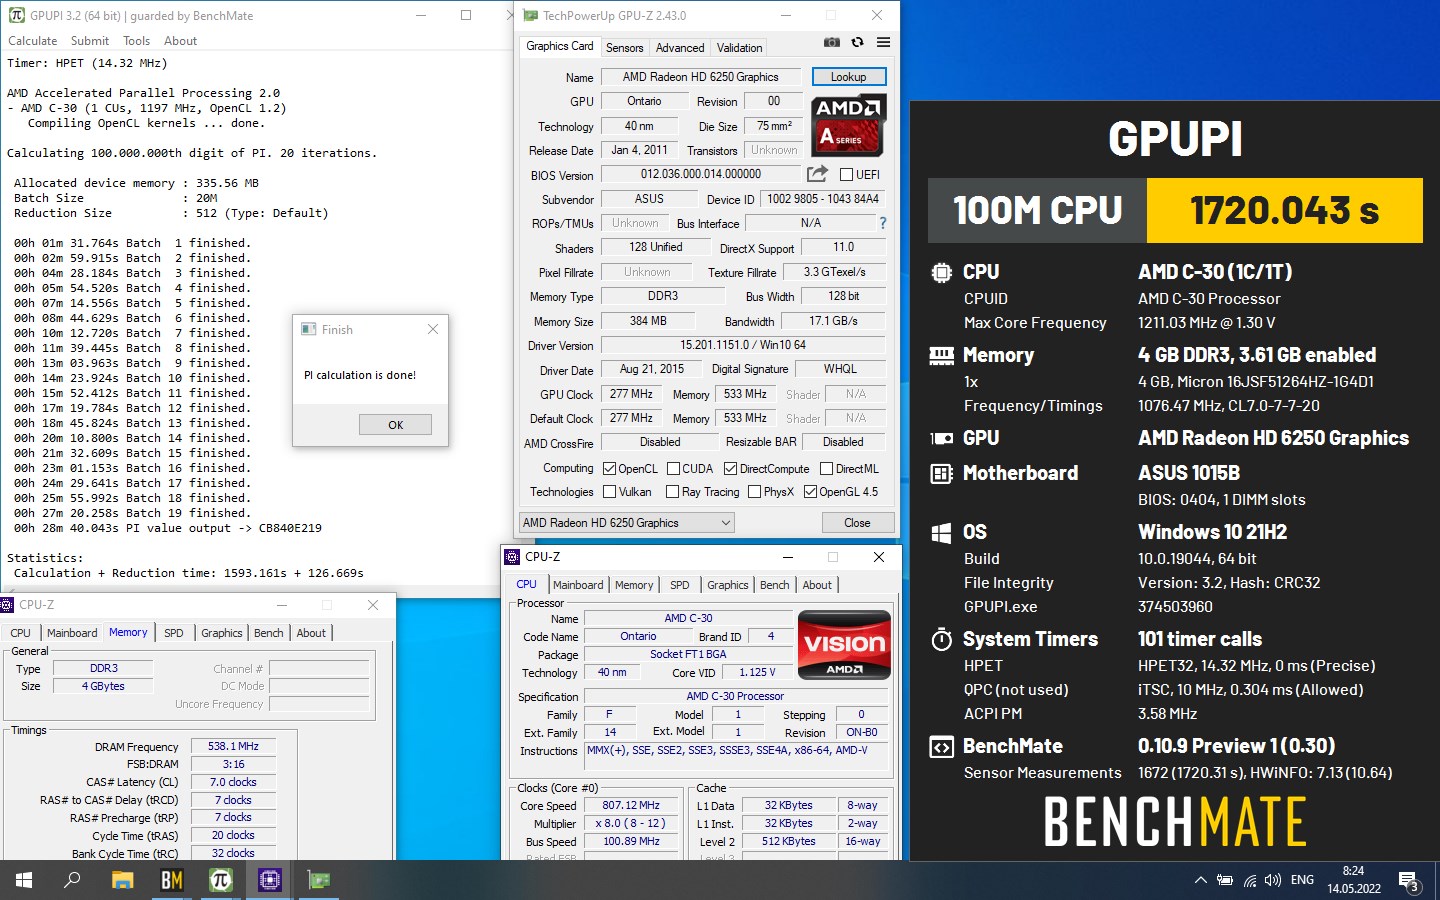Toggle the Ray Tracing checkbox

click(x=673, y=492)
